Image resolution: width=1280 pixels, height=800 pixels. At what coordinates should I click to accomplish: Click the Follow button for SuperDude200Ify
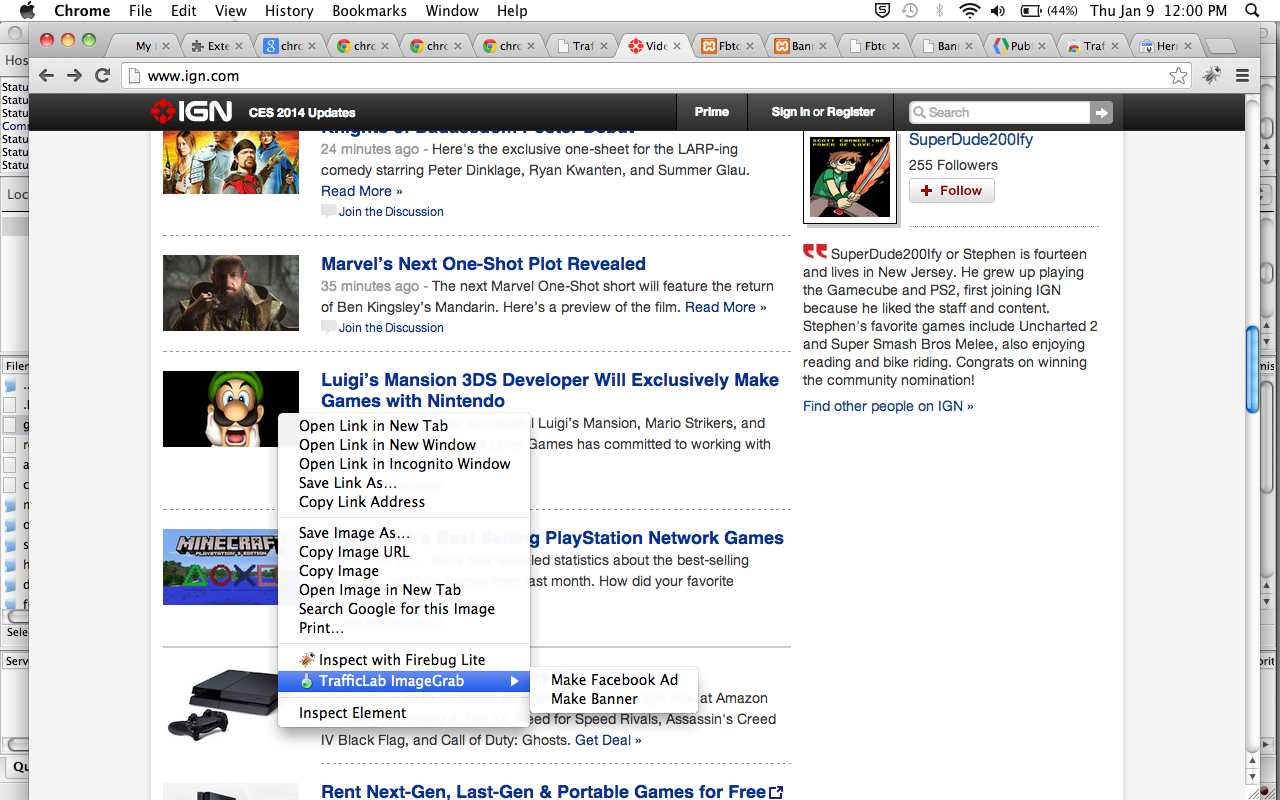click(951, 191)
